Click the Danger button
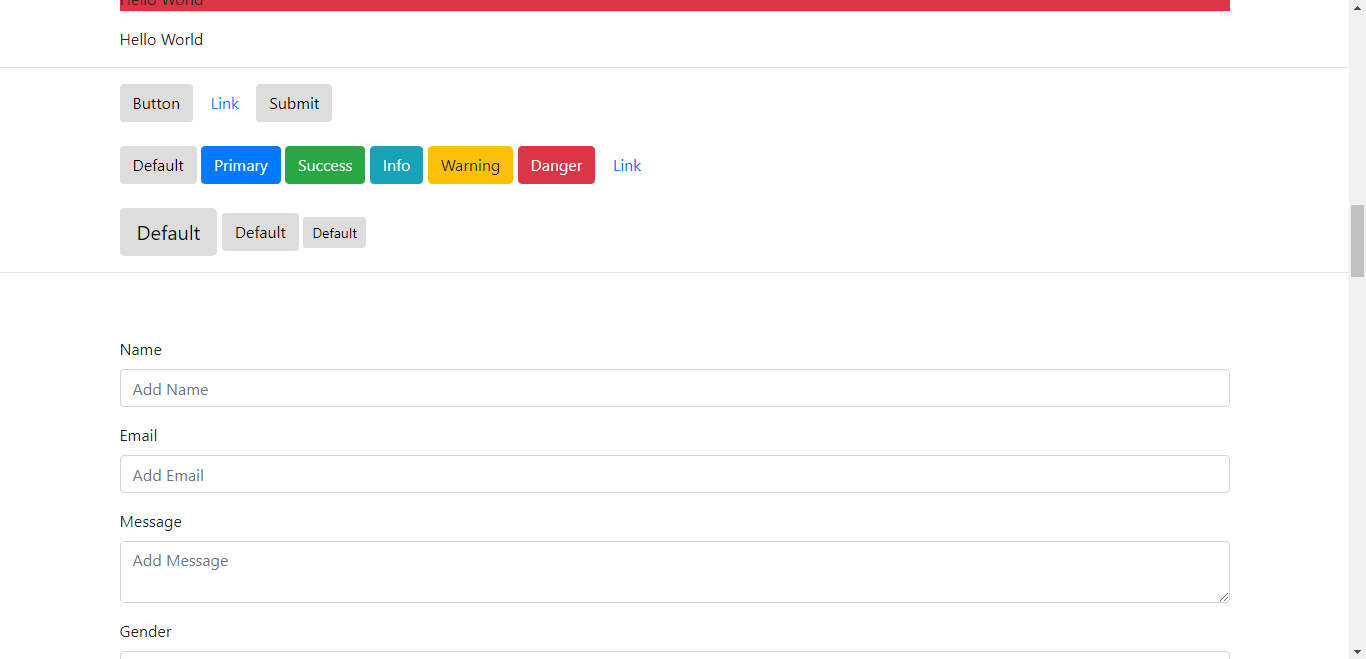Screen dimensions: 1366x659 tap(556, 164)
